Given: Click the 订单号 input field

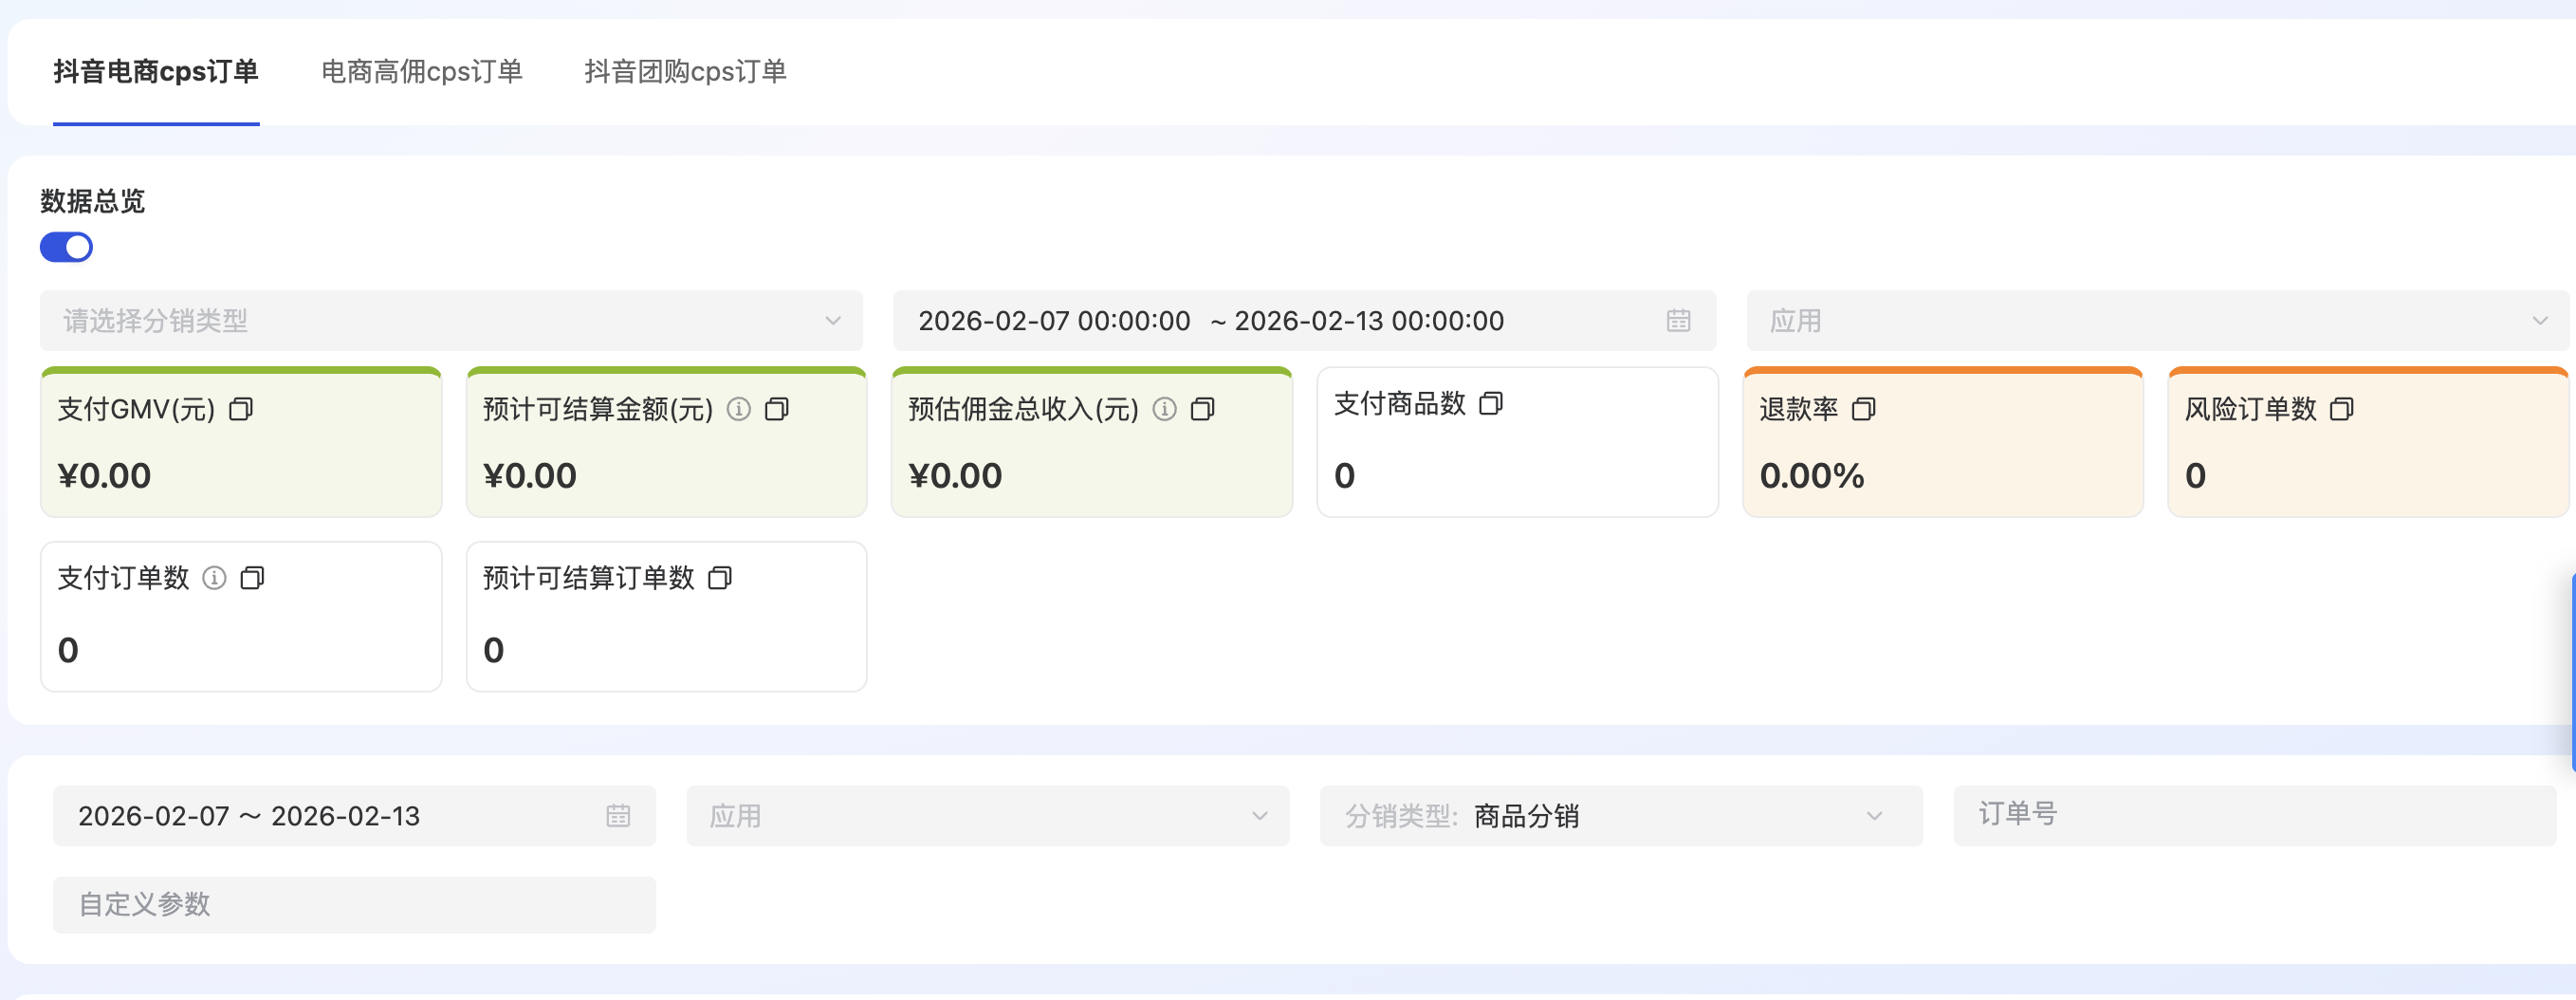Looking at the screenshot, I should coord(2254,816).
